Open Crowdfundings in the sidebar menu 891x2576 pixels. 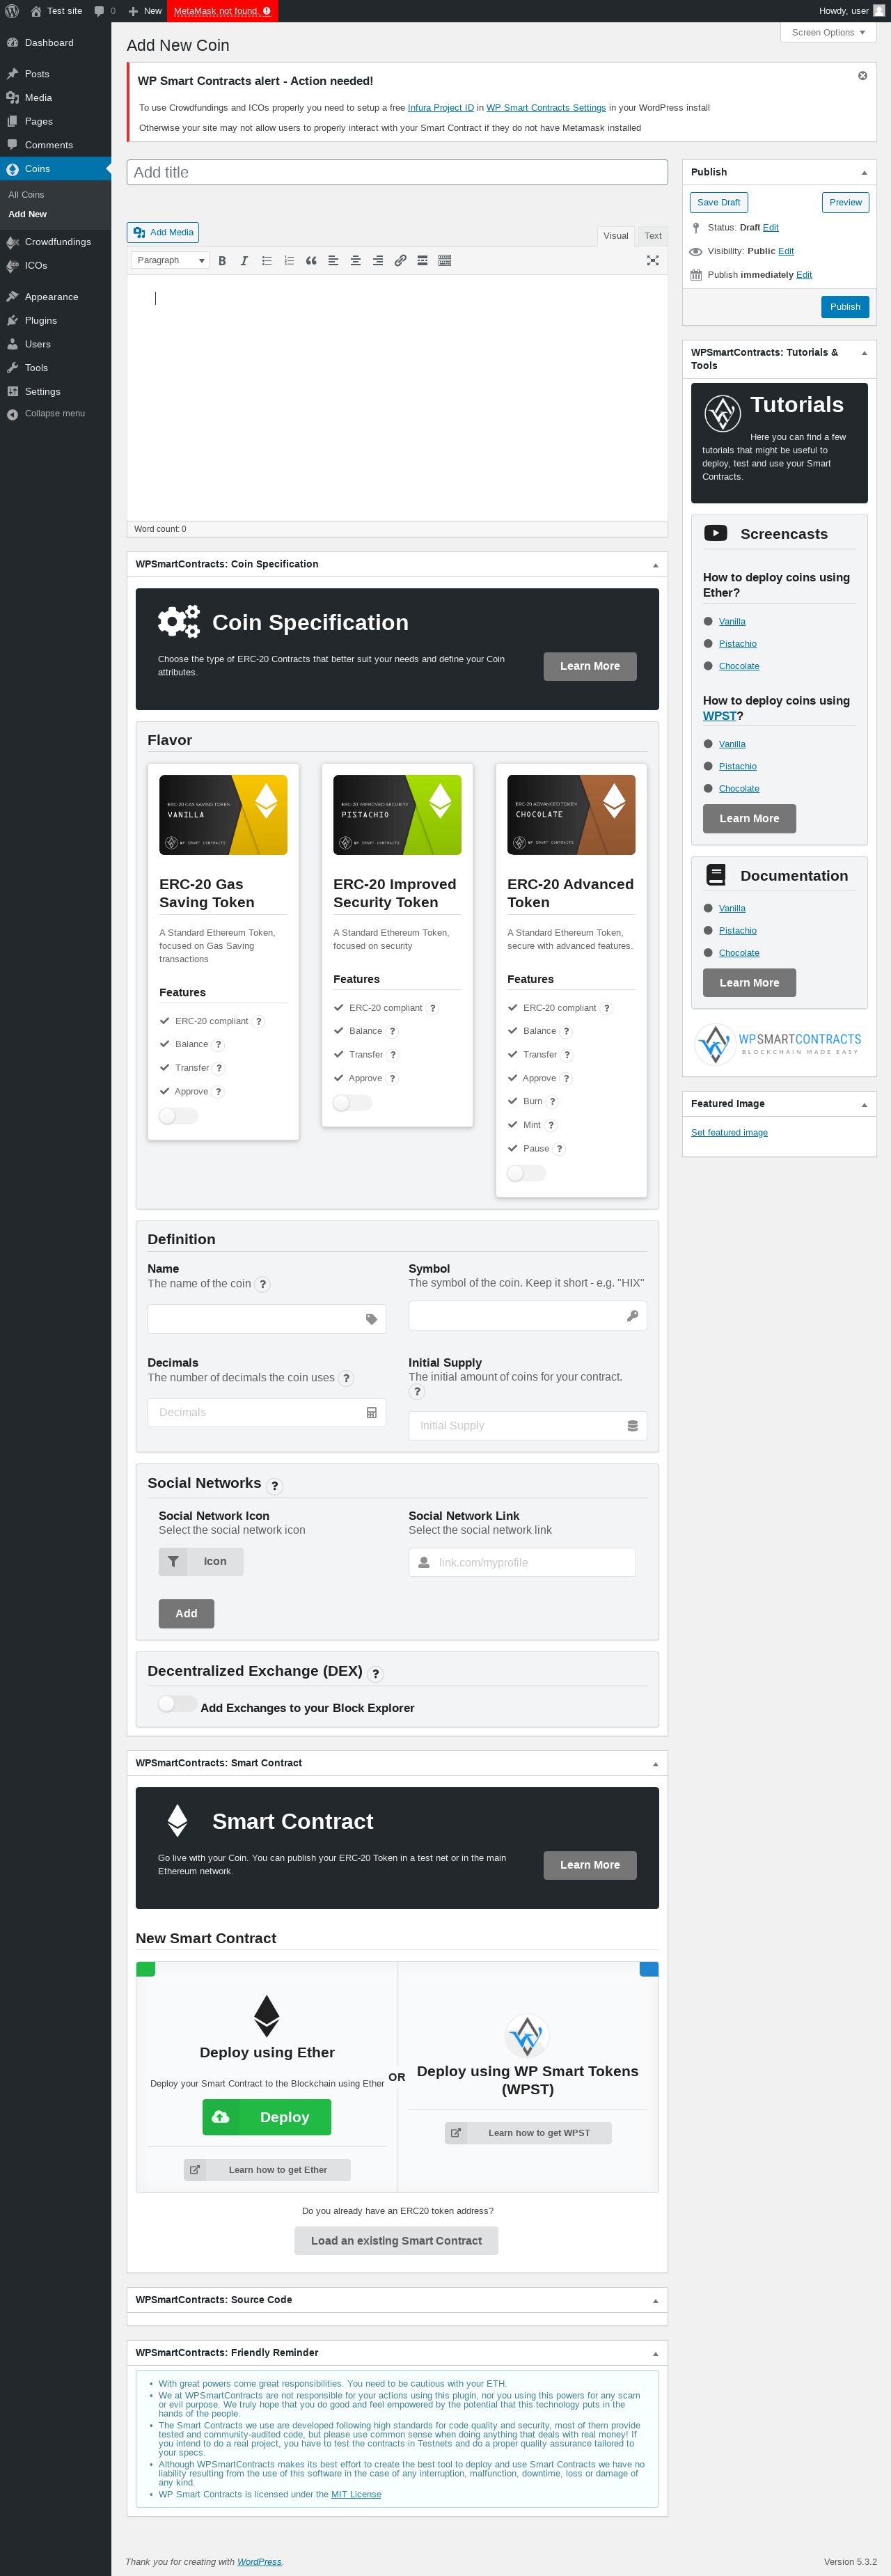(56, 242)
